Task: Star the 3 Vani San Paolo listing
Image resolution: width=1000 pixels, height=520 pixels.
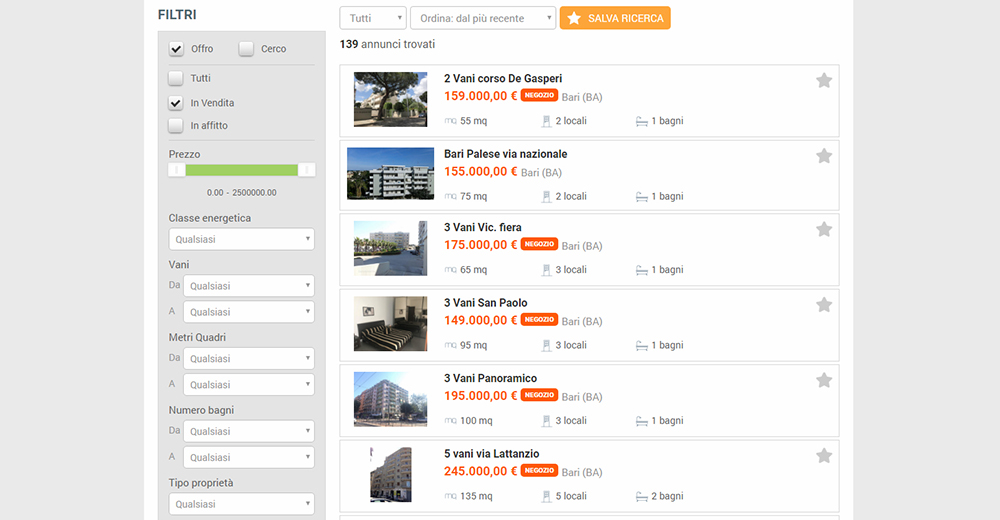Action: [824, 304]
